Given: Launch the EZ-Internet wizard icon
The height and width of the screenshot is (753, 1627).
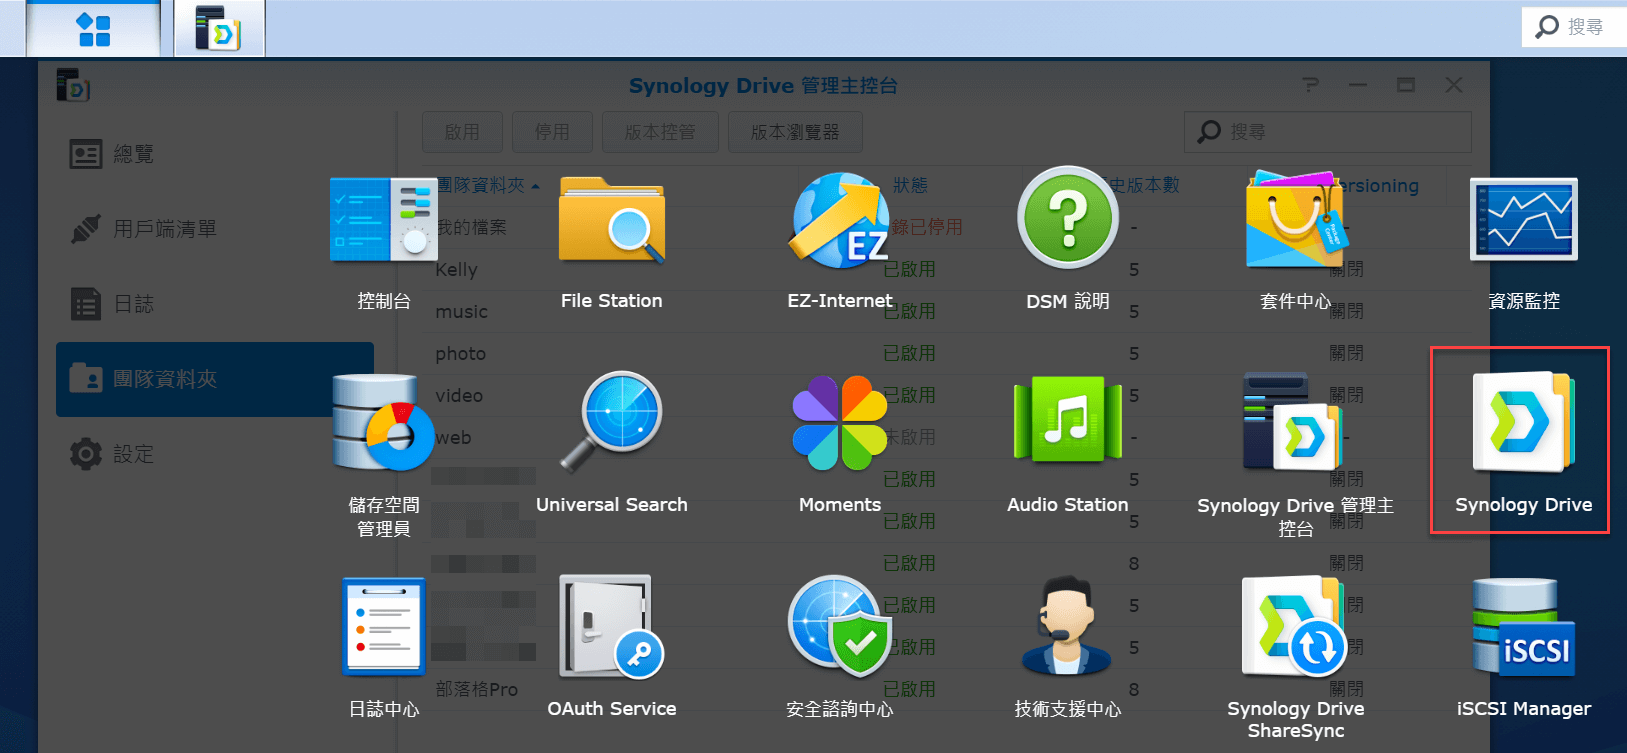Looking at the screenshot, I should [840, 242].
